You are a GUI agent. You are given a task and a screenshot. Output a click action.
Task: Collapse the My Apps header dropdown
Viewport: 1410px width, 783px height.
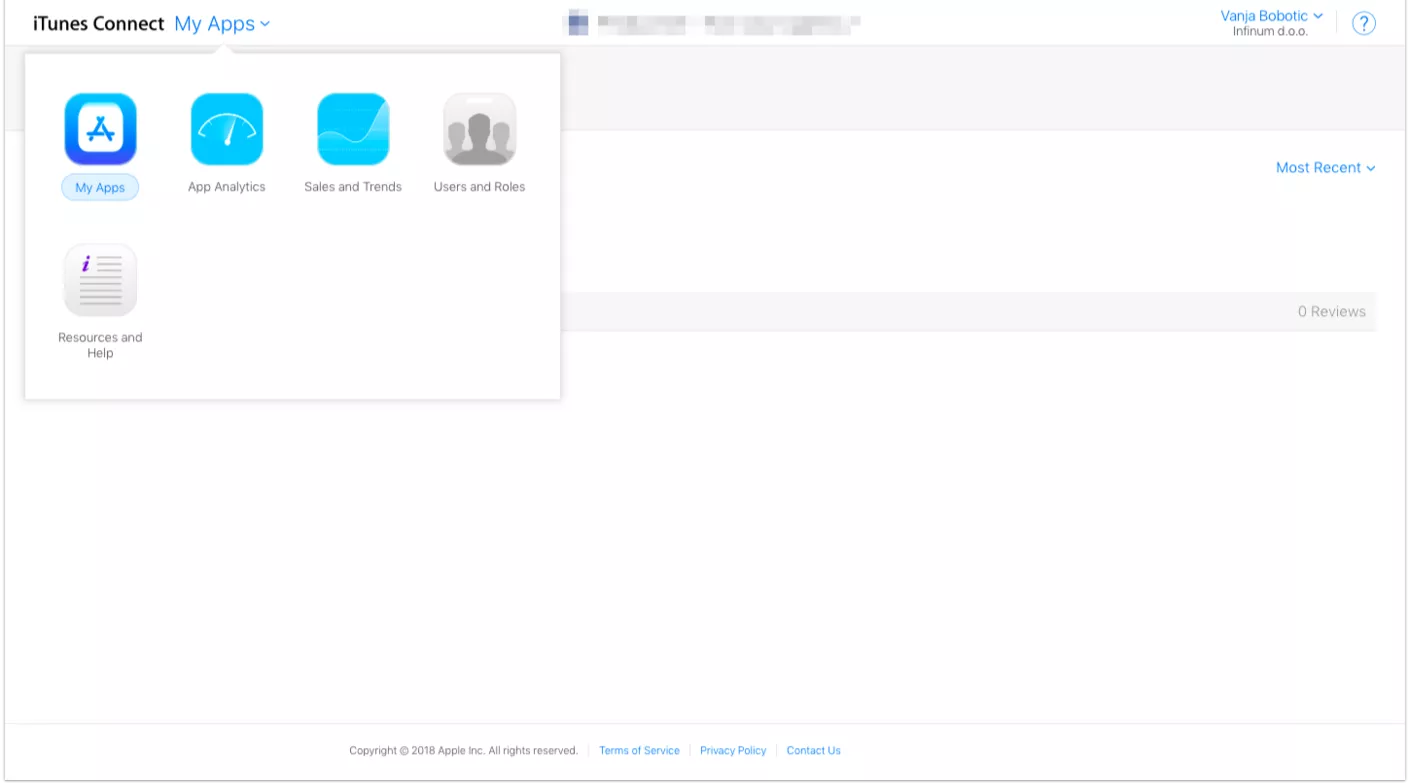[222, 24]
